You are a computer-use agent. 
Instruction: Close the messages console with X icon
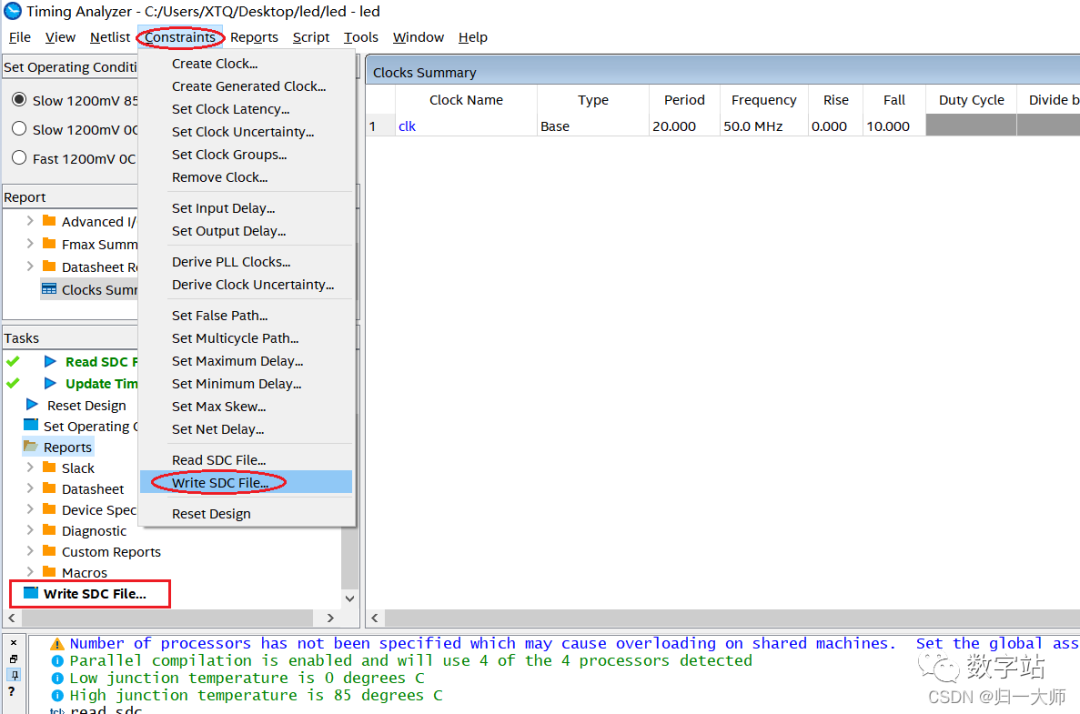14,642
